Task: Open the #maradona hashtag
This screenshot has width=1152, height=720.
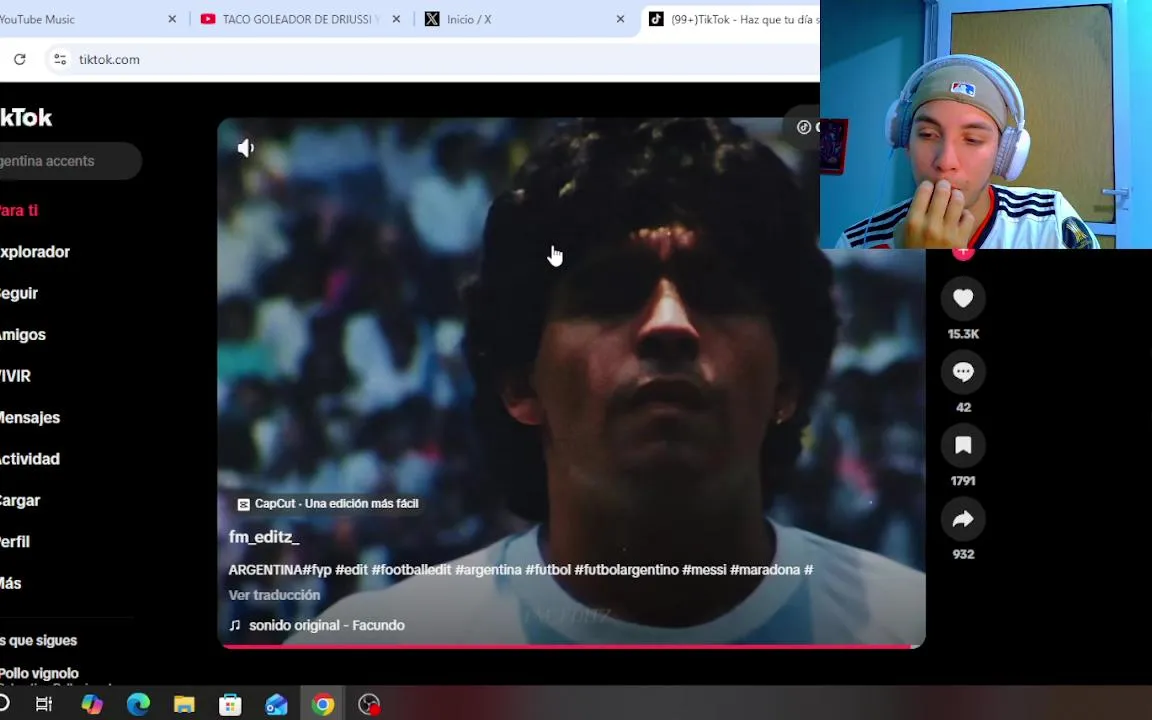Action: [765, 570]
